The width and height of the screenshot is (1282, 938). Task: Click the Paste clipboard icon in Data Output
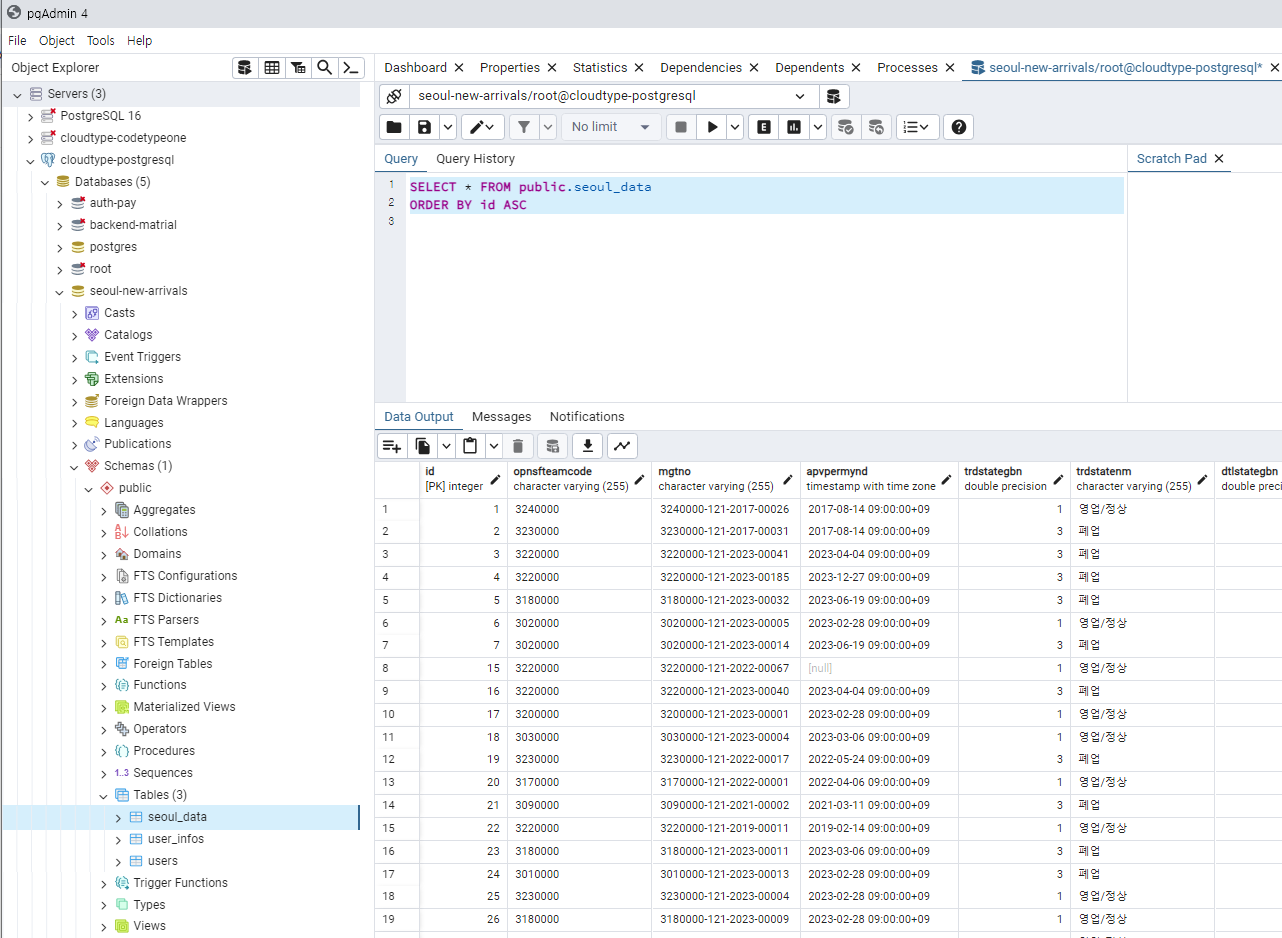(x=469, y=446)
